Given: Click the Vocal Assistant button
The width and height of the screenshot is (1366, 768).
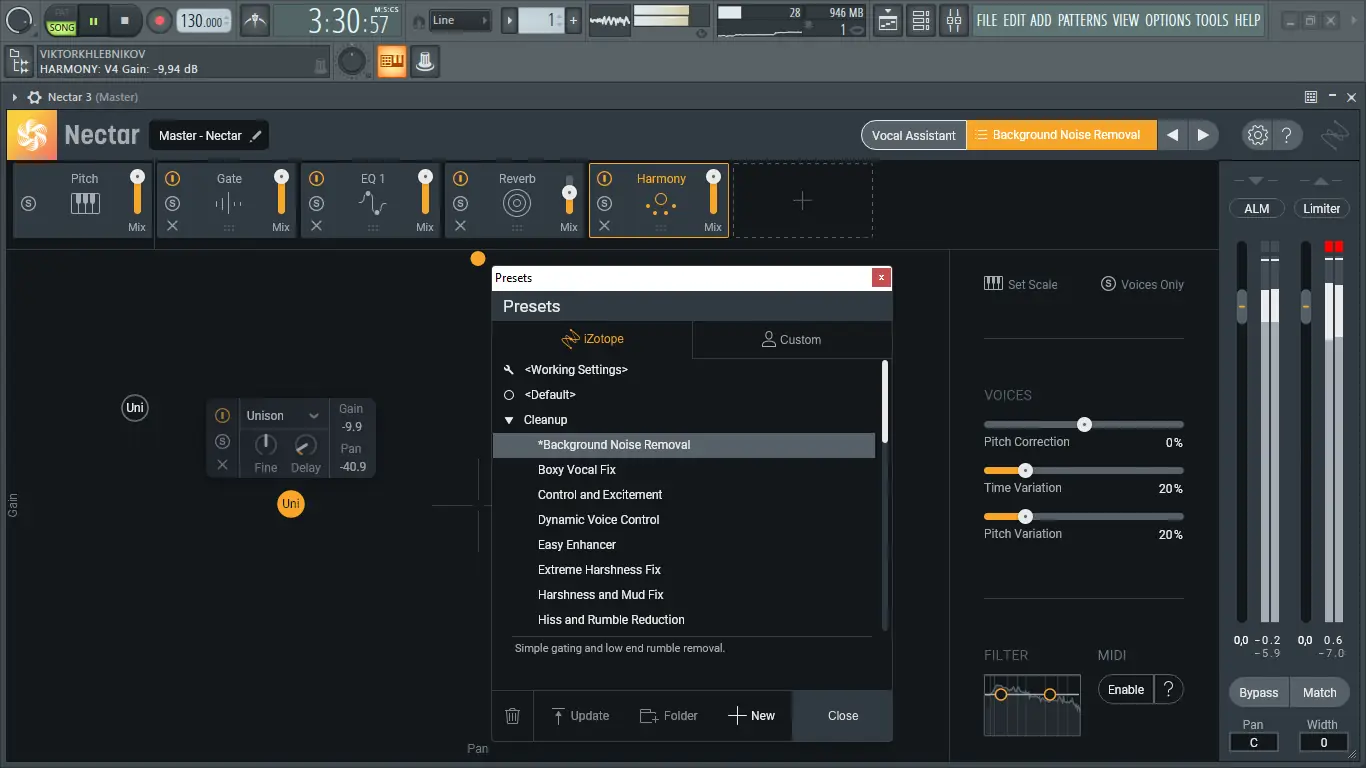Looking at the screenshot, I should [x=913, y=136].
